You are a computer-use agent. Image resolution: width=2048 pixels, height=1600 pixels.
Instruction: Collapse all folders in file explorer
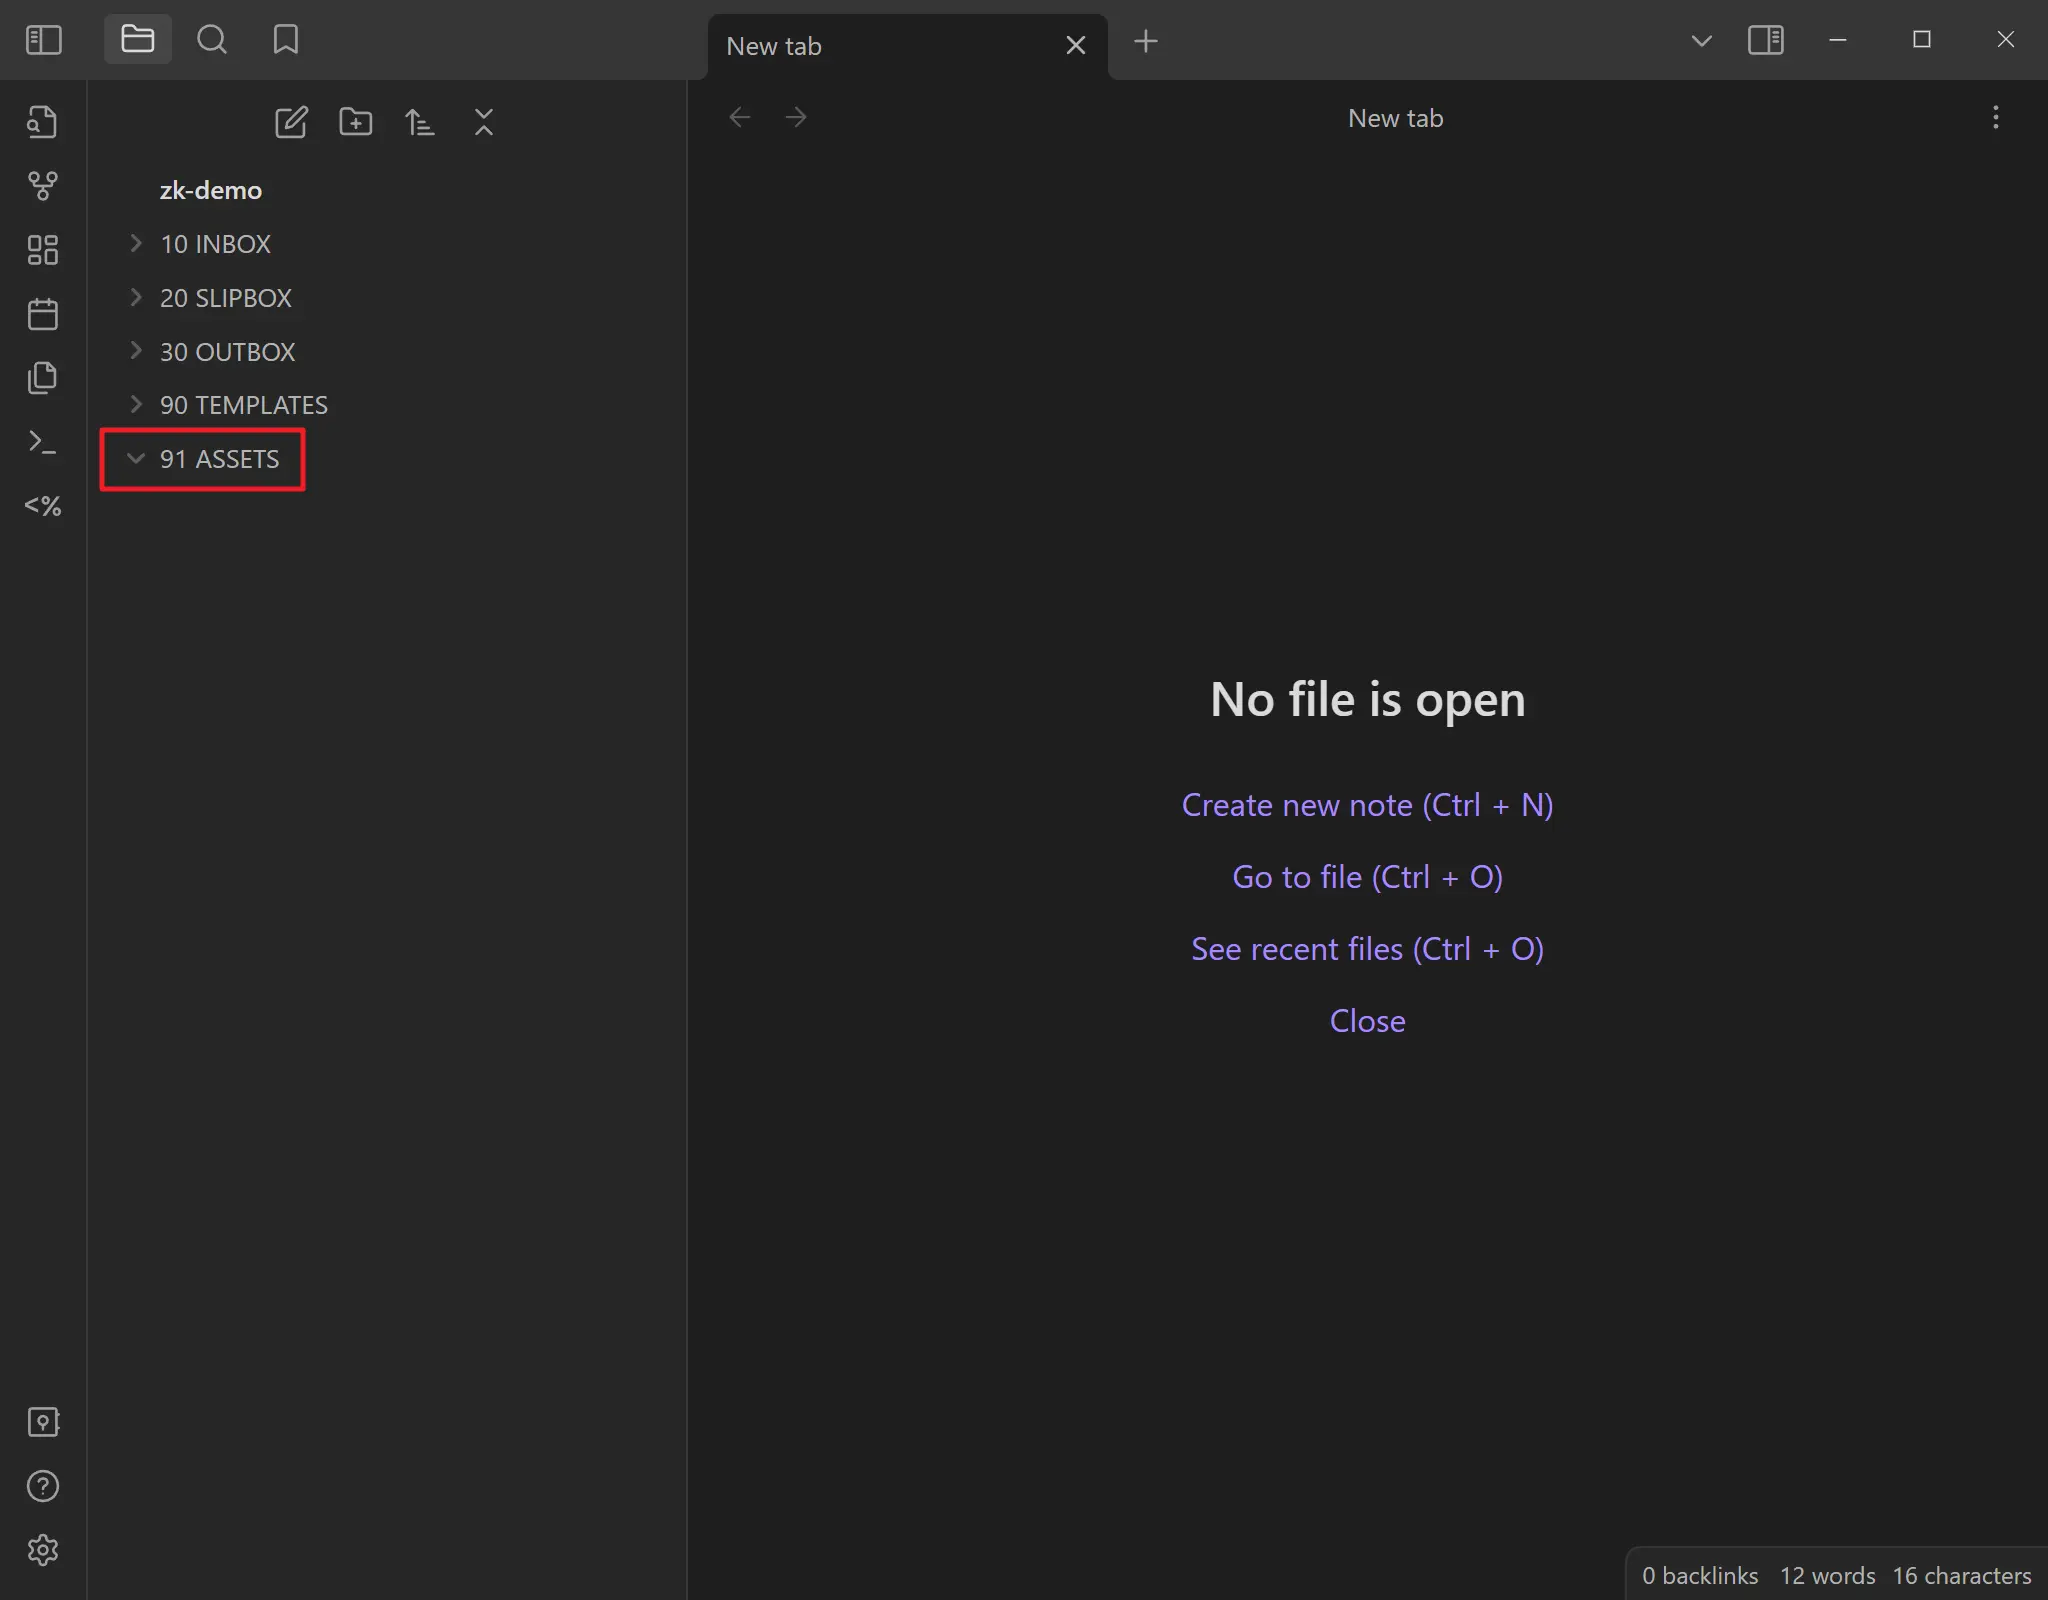pos(484,122)
